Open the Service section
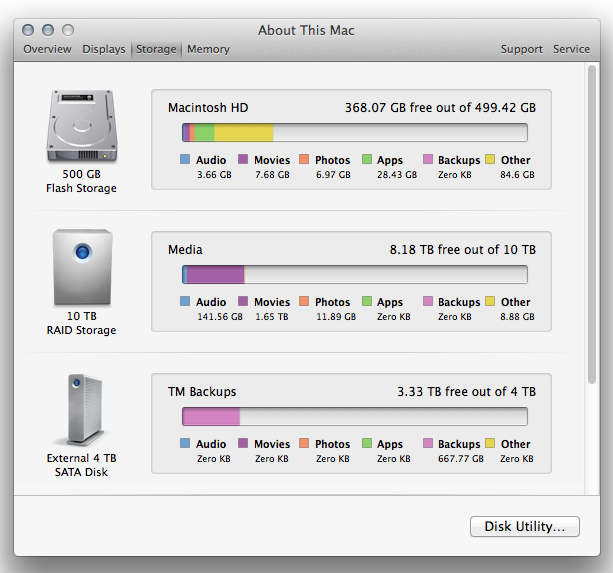This screenshot has width=613, height=573. coord(571,49)
